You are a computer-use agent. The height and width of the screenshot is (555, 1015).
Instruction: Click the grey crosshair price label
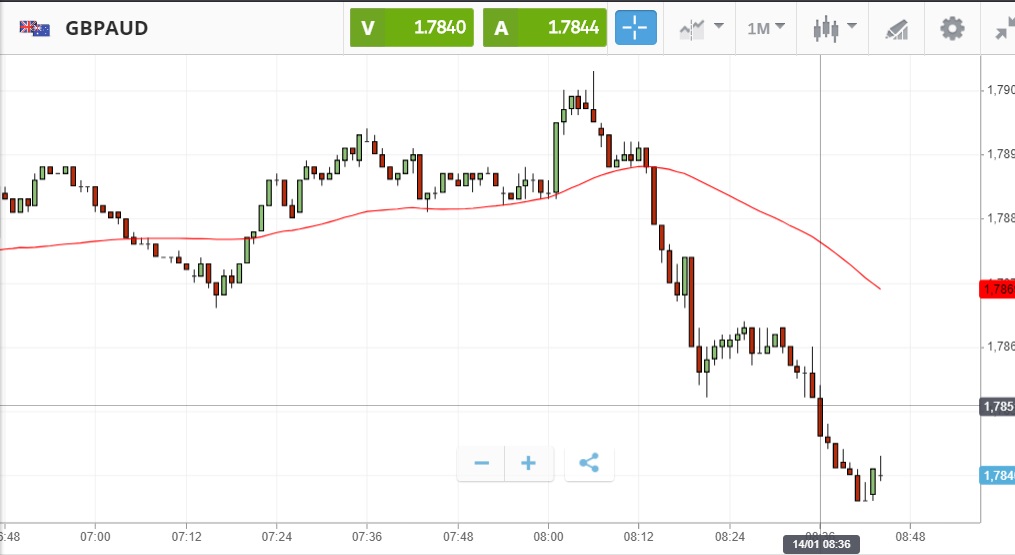tap(998, 406)
